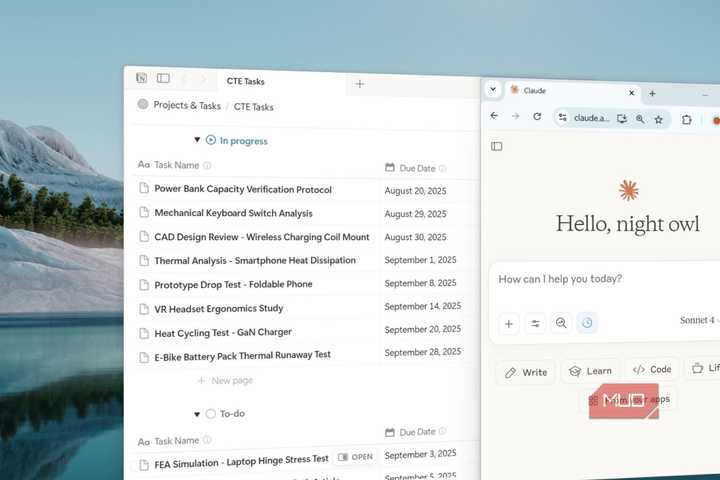Go to Projects & Tasks breadcrumb
The height and width of the screenshot is (480, 720).
pos(187,105)
